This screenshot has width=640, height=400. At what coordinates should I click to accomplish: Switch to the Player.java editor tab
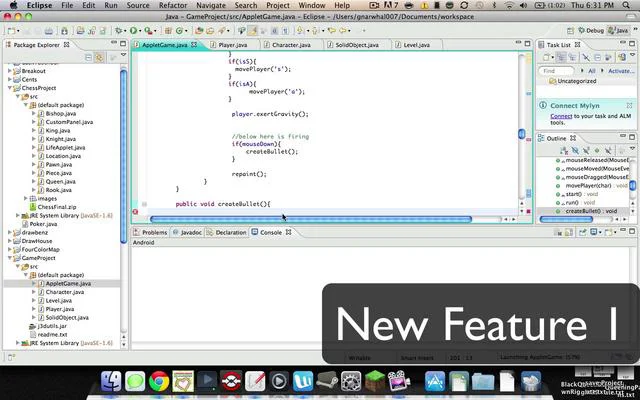233,45
